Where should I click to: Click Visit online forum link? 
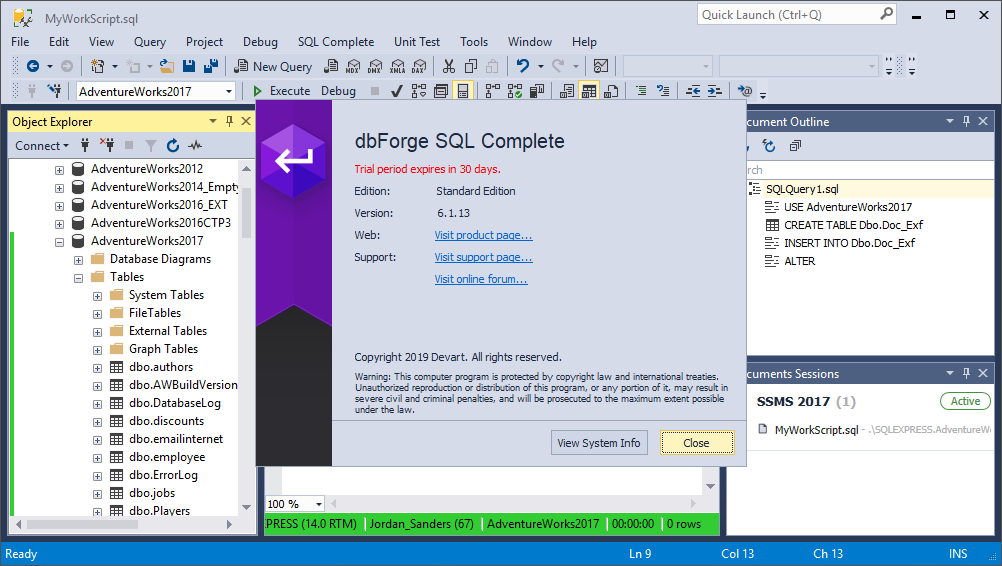point(481,279)
